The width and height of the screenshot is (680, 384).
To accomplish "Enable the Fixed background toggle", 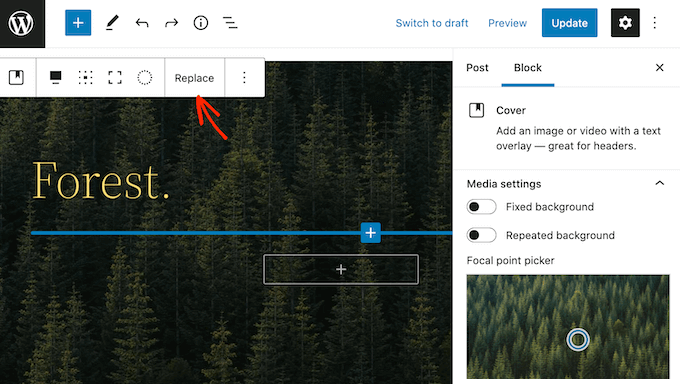I will (481, 207).
